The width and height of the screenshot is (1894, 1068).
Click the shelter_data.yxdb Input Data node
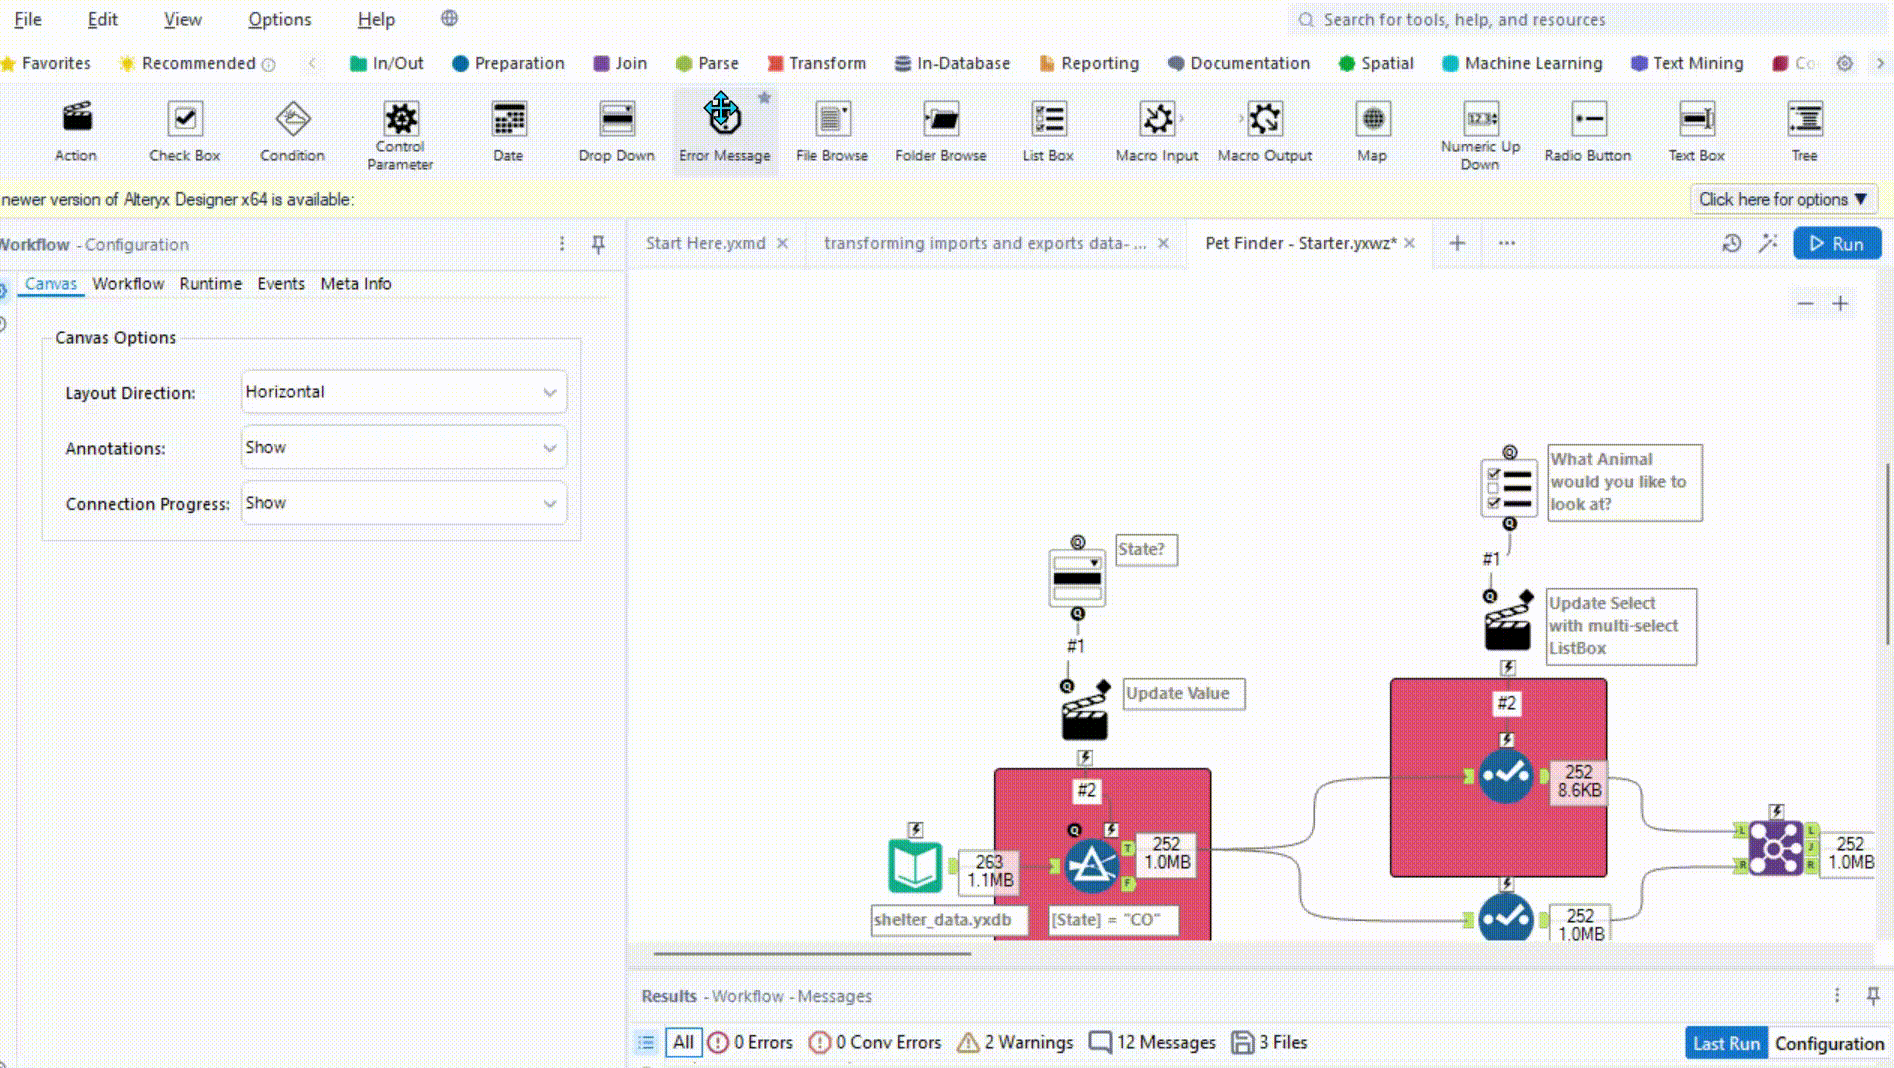point(914,866)
